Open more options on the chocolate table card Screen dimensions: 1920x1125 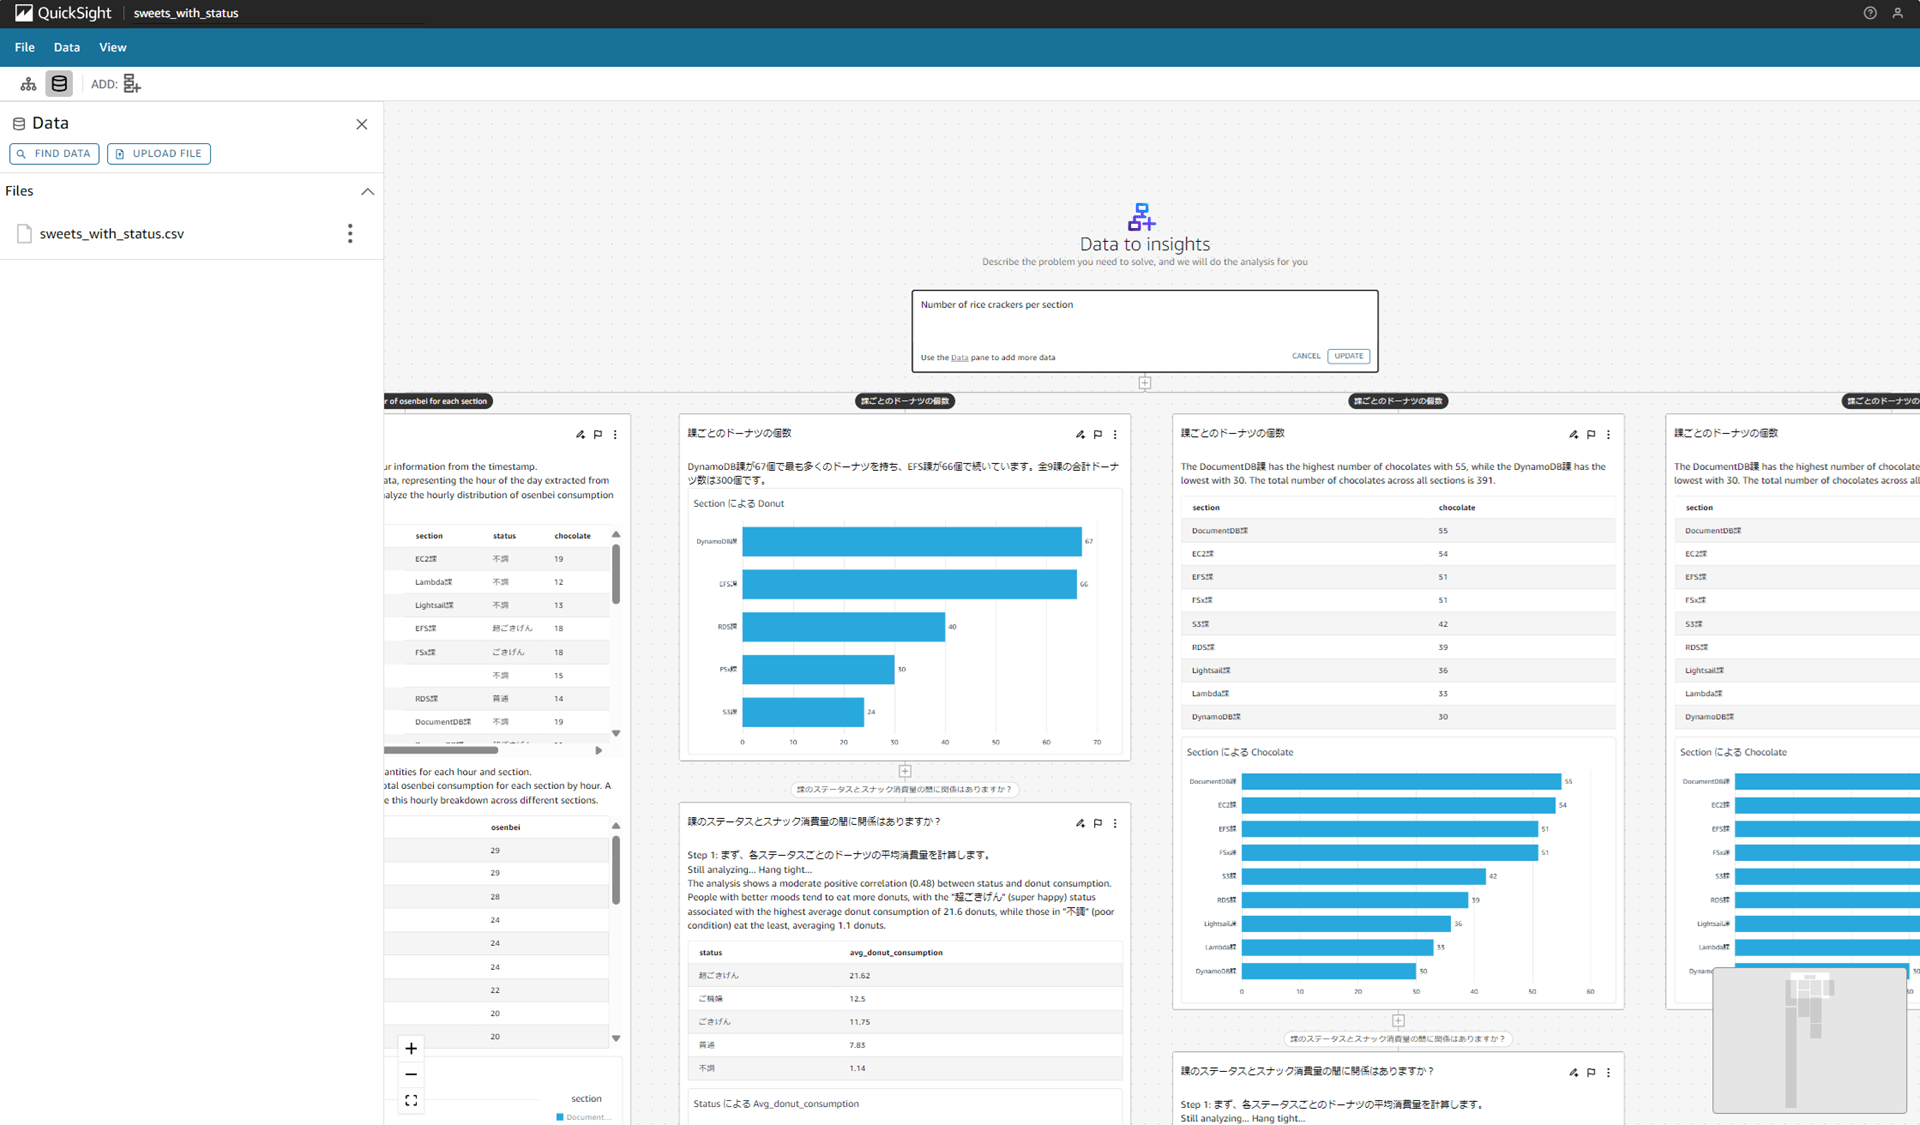pos(1608,435)
